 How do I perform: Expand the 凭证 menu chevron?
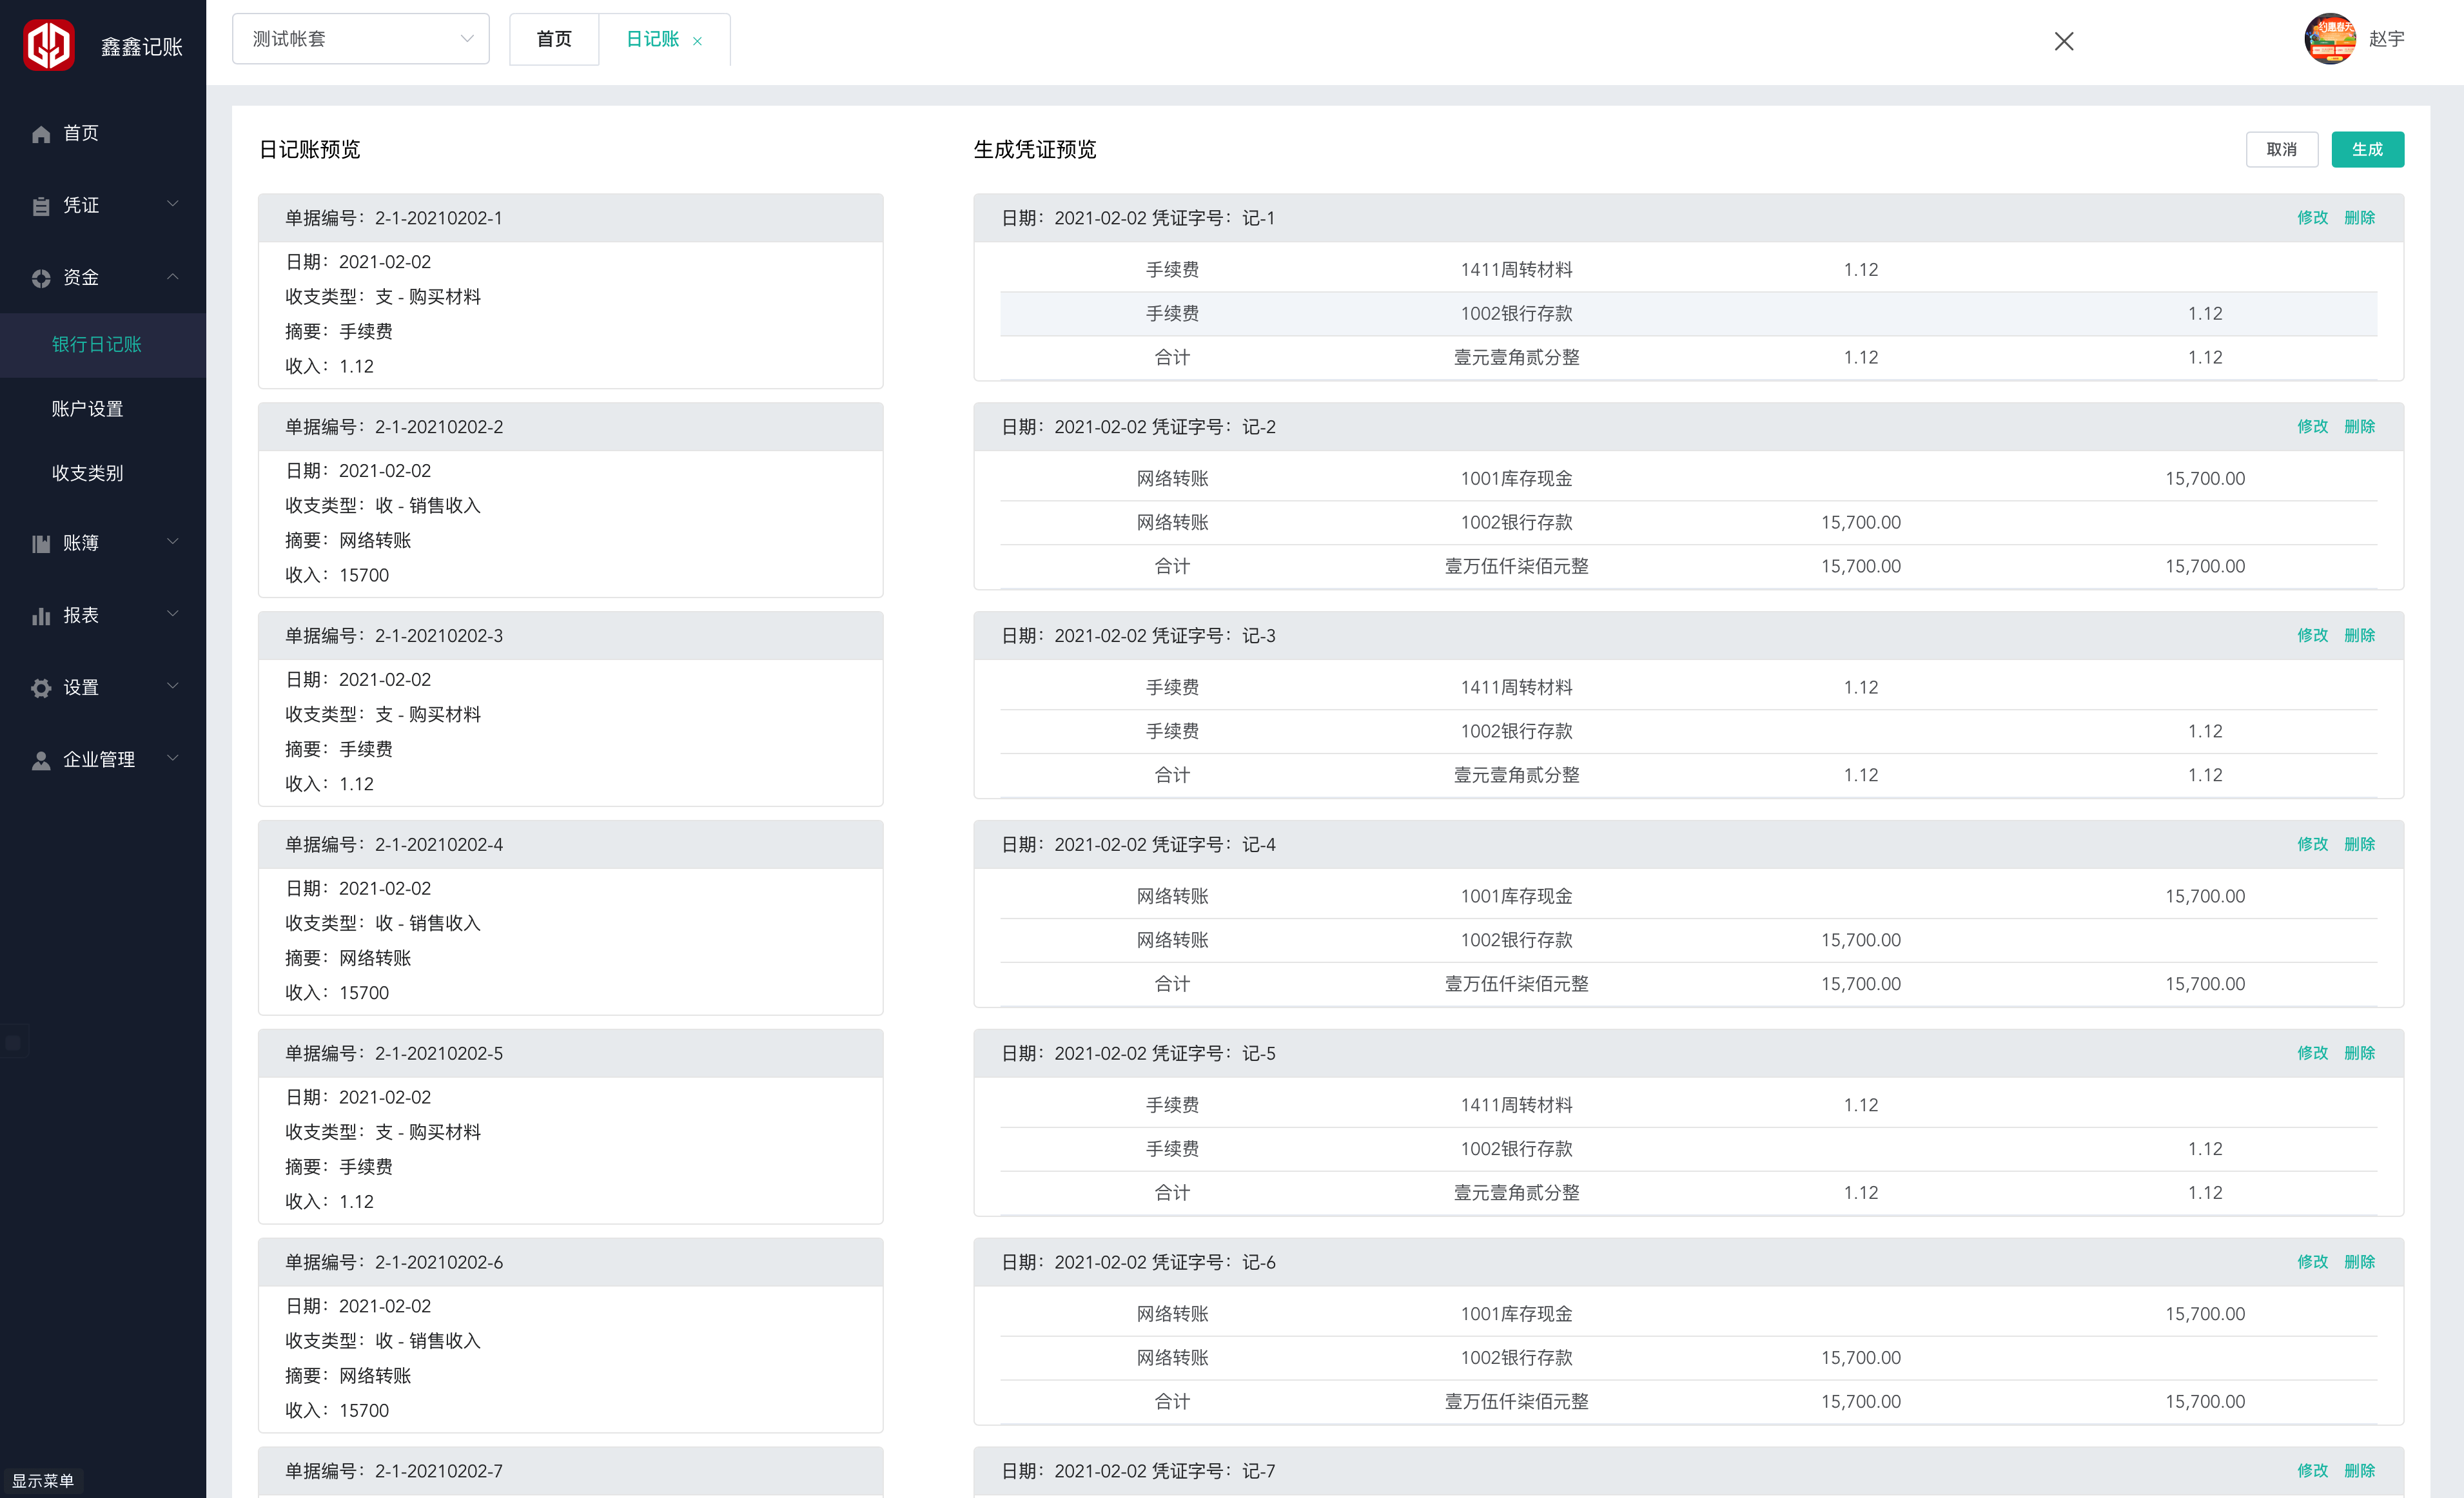click(x=173, y=204)
